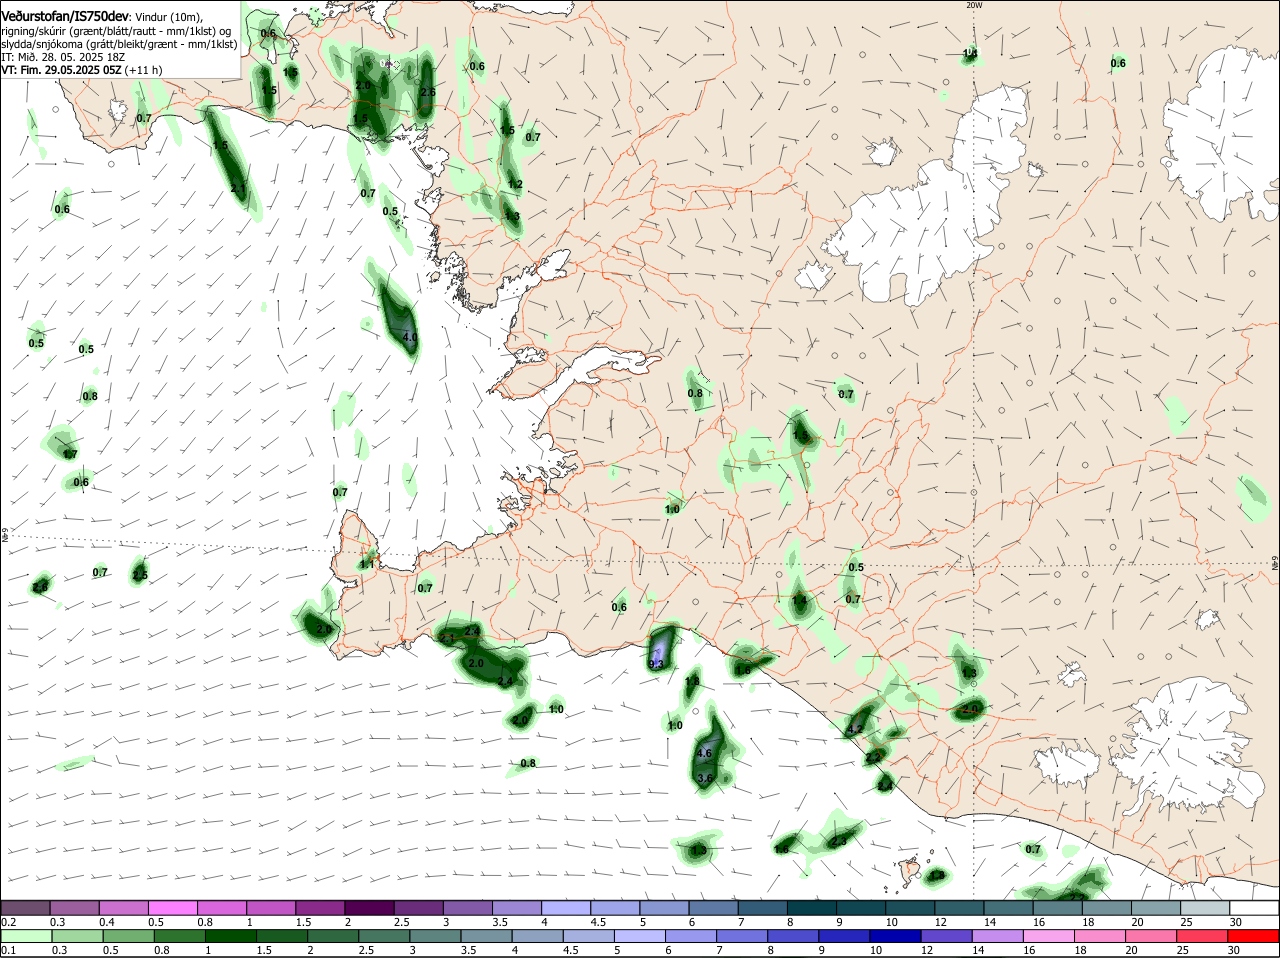Image resolution: width=1280 pixels, height=958 pixels.
Task: Select the bottom-row dark blue swatch between 10 and 12
Action: tap(894, 936)
